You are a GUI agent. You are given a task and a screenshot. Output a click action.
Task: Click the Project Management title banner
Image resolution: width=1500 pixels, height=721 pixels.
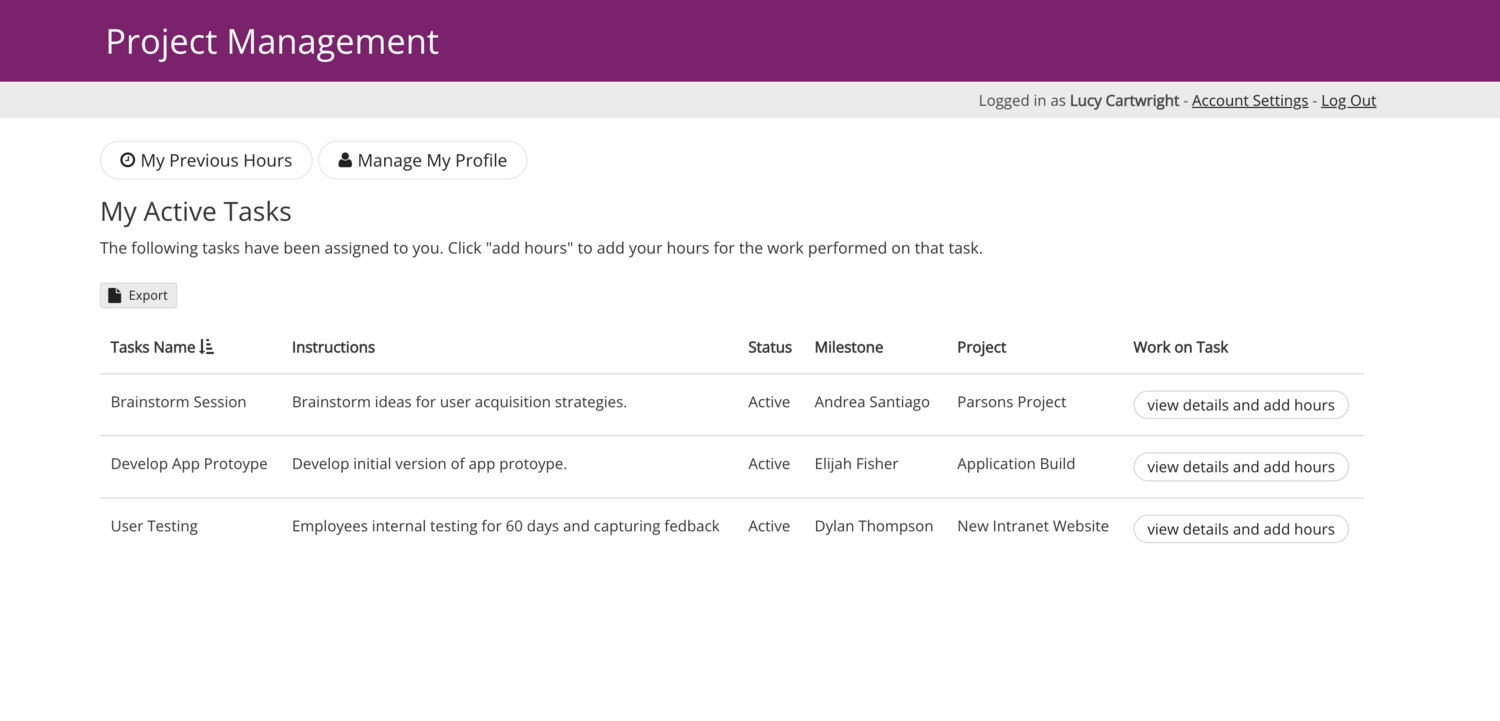pos(272,41)
